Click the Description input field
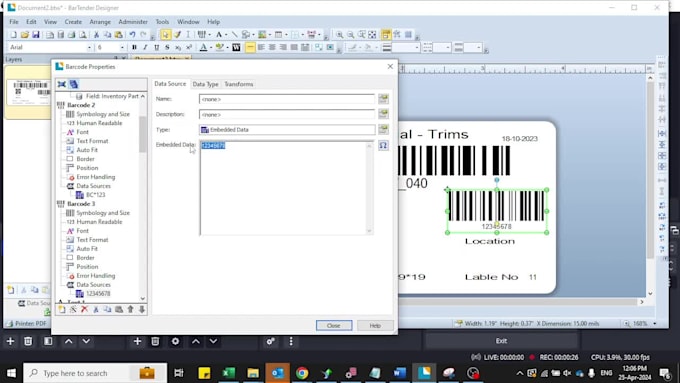 (287, 115)
